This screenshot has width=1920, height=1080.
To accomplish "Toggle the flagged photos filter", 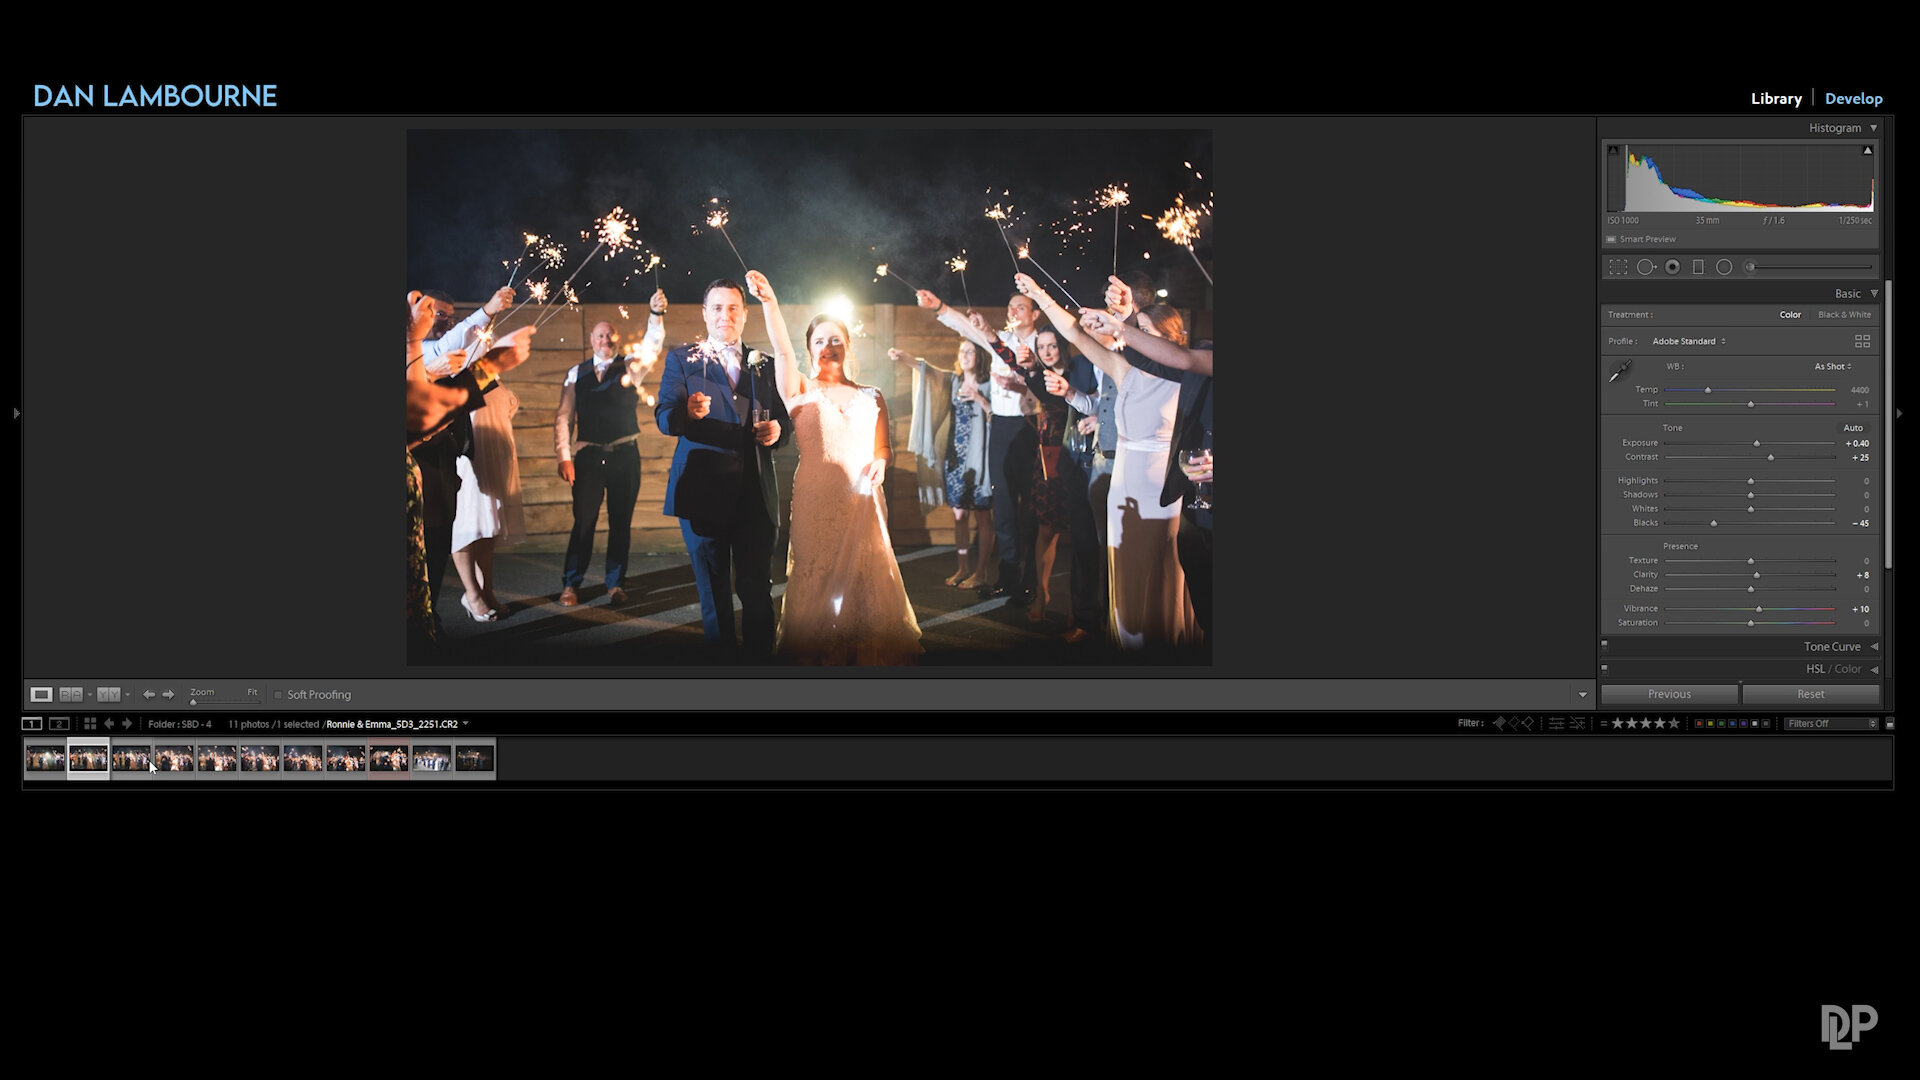I will tap(1498, 723).
